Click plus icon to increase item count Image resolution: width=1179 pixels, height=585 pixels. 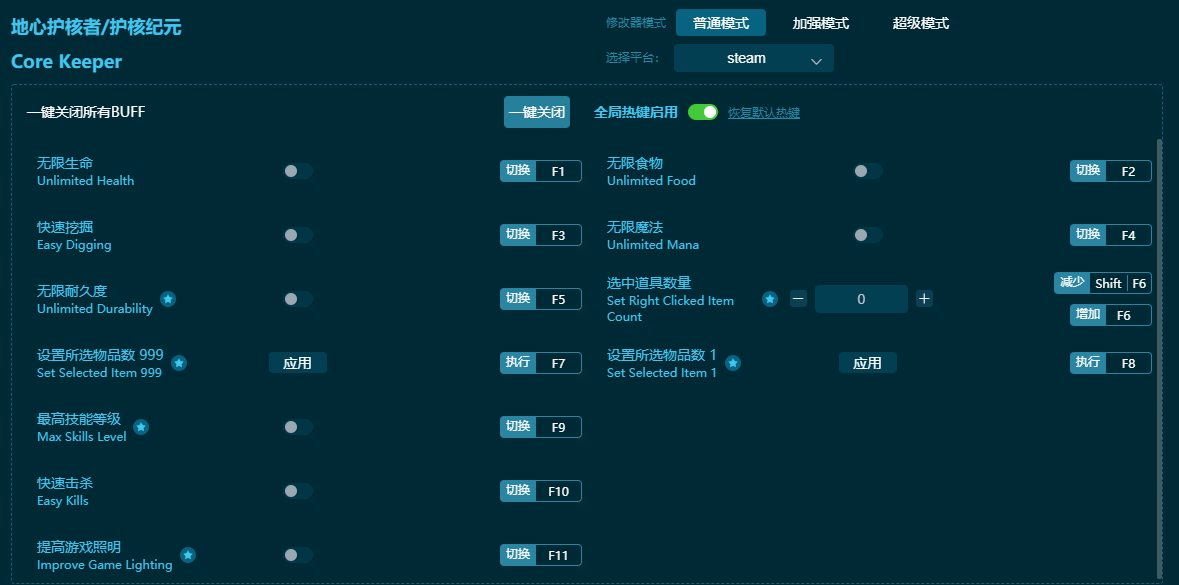coord(924,299)
